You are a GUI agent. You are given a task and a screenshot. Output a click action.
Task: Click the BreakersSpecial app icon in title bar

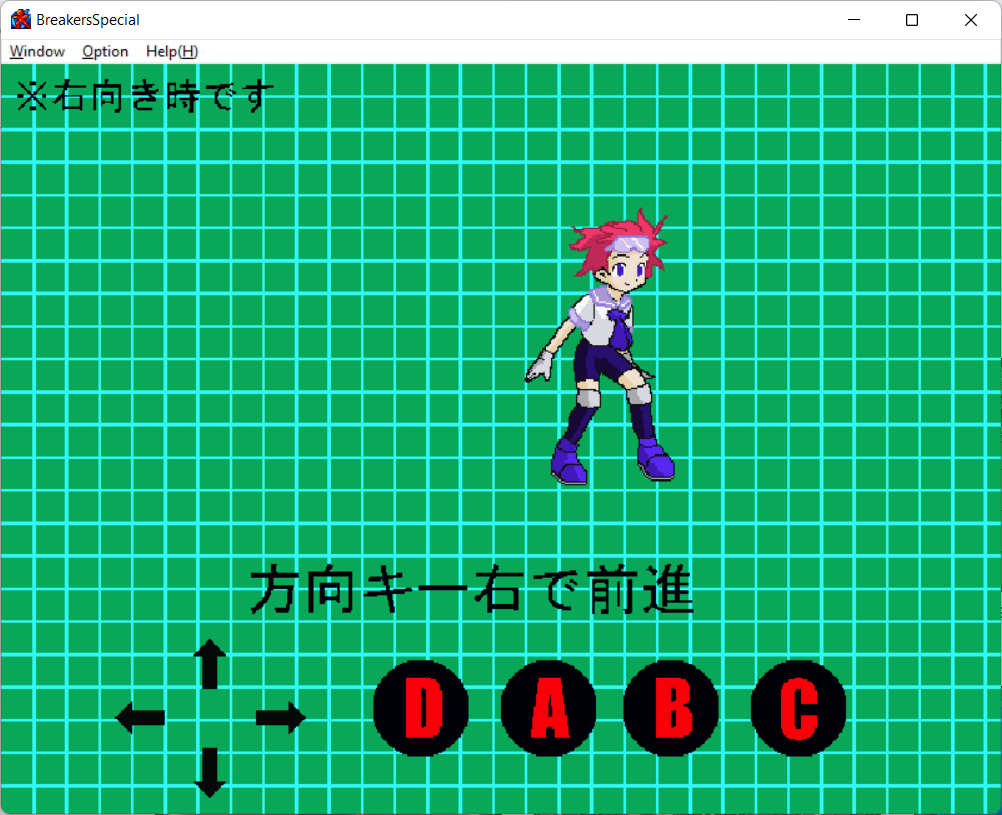coord(20,20)
